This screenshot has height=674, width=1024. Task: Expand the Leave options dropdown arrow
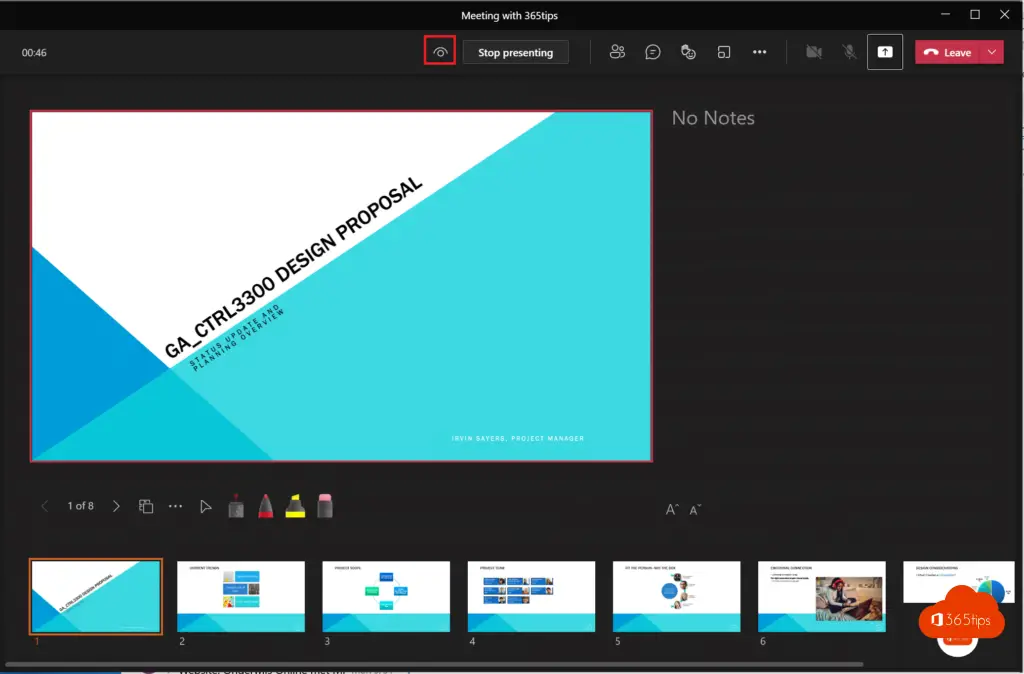(x=992, y=52)
